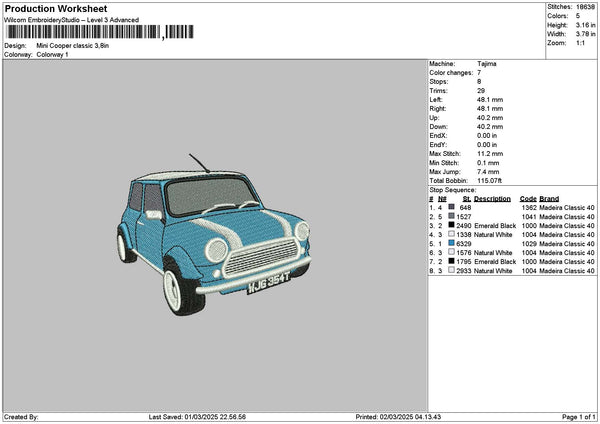Viewport: 600px width, 424px height.
Task: Click the Description column header
Action: pyautogui.click(x=492, y=198)
